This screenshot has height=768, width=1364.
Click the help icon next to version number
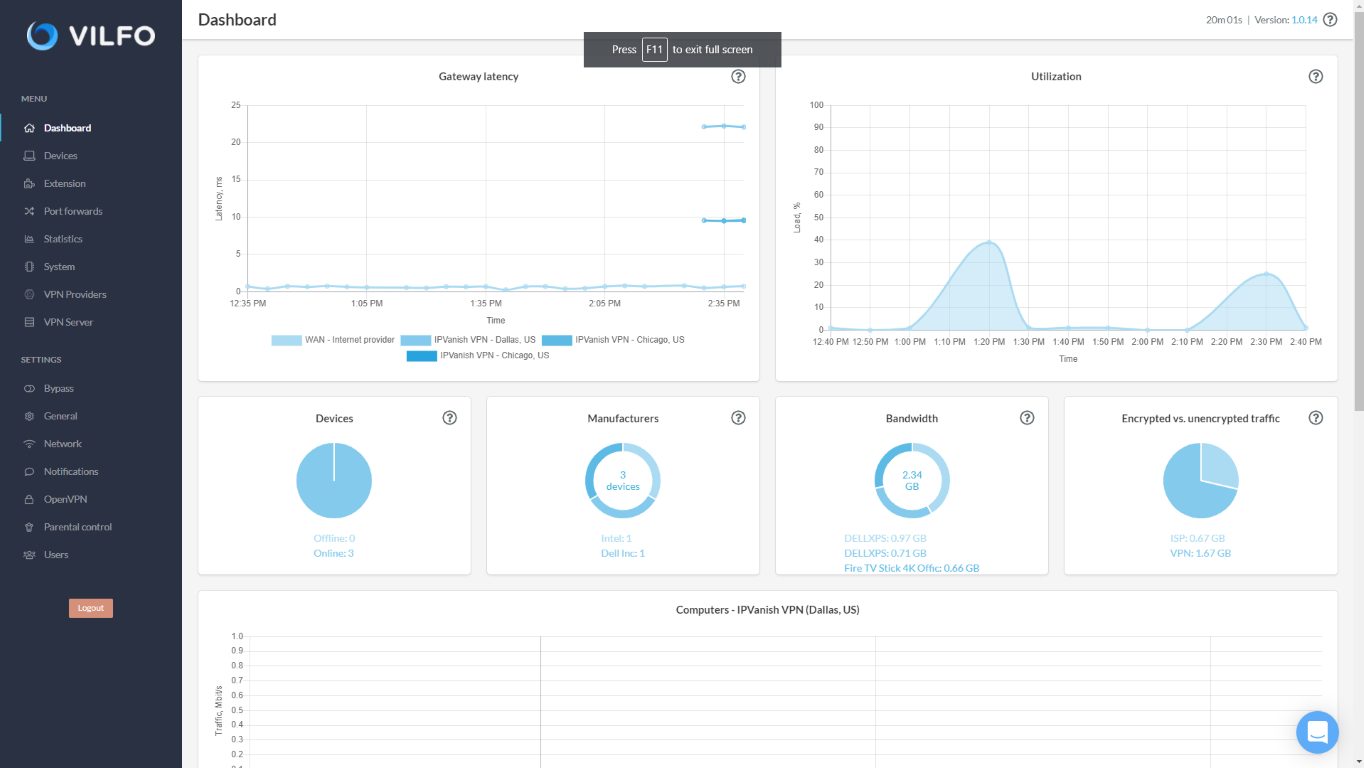tap(1330, 19)
